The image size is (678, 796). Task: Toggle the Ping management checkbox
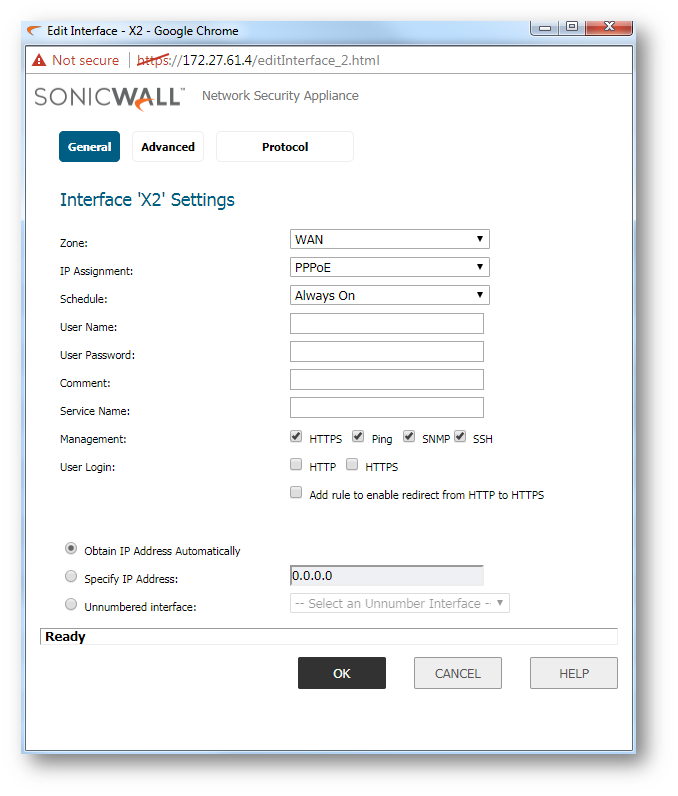pyautogui.click(x=358, y=437)
